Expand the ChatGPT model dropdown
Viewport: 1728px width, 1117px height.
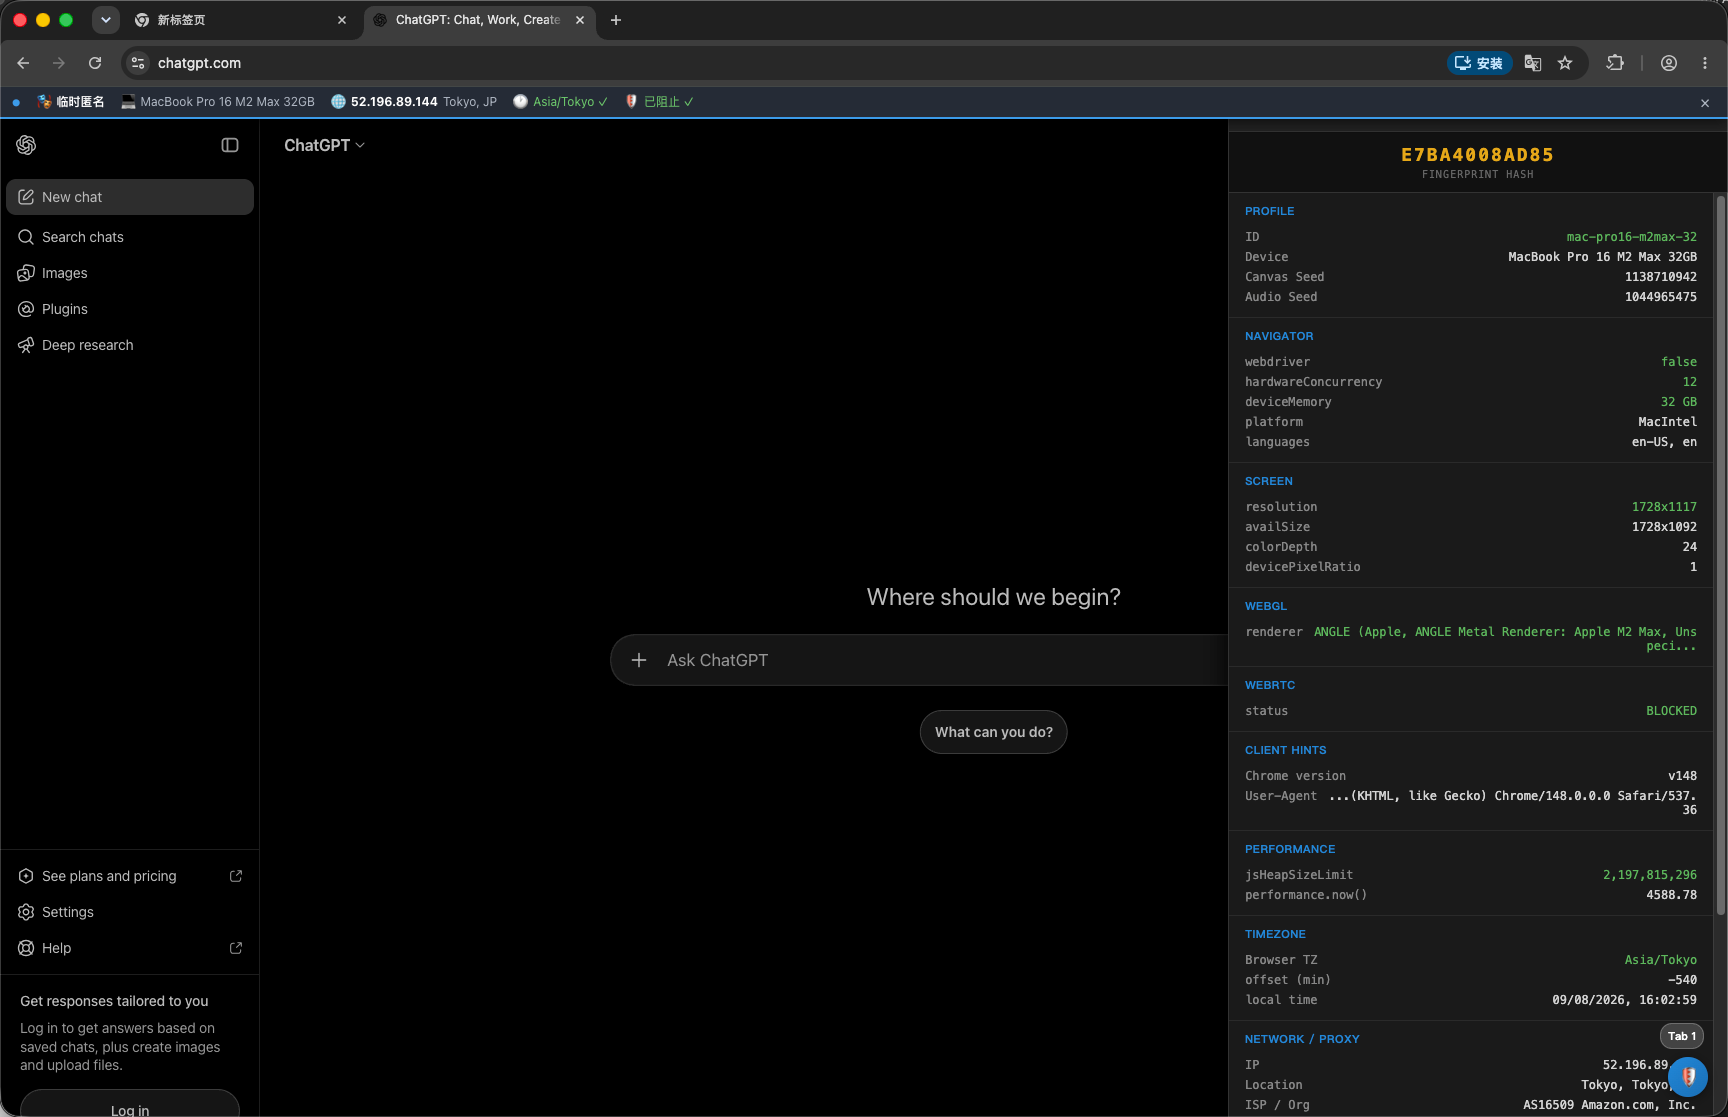click(324, 145)
